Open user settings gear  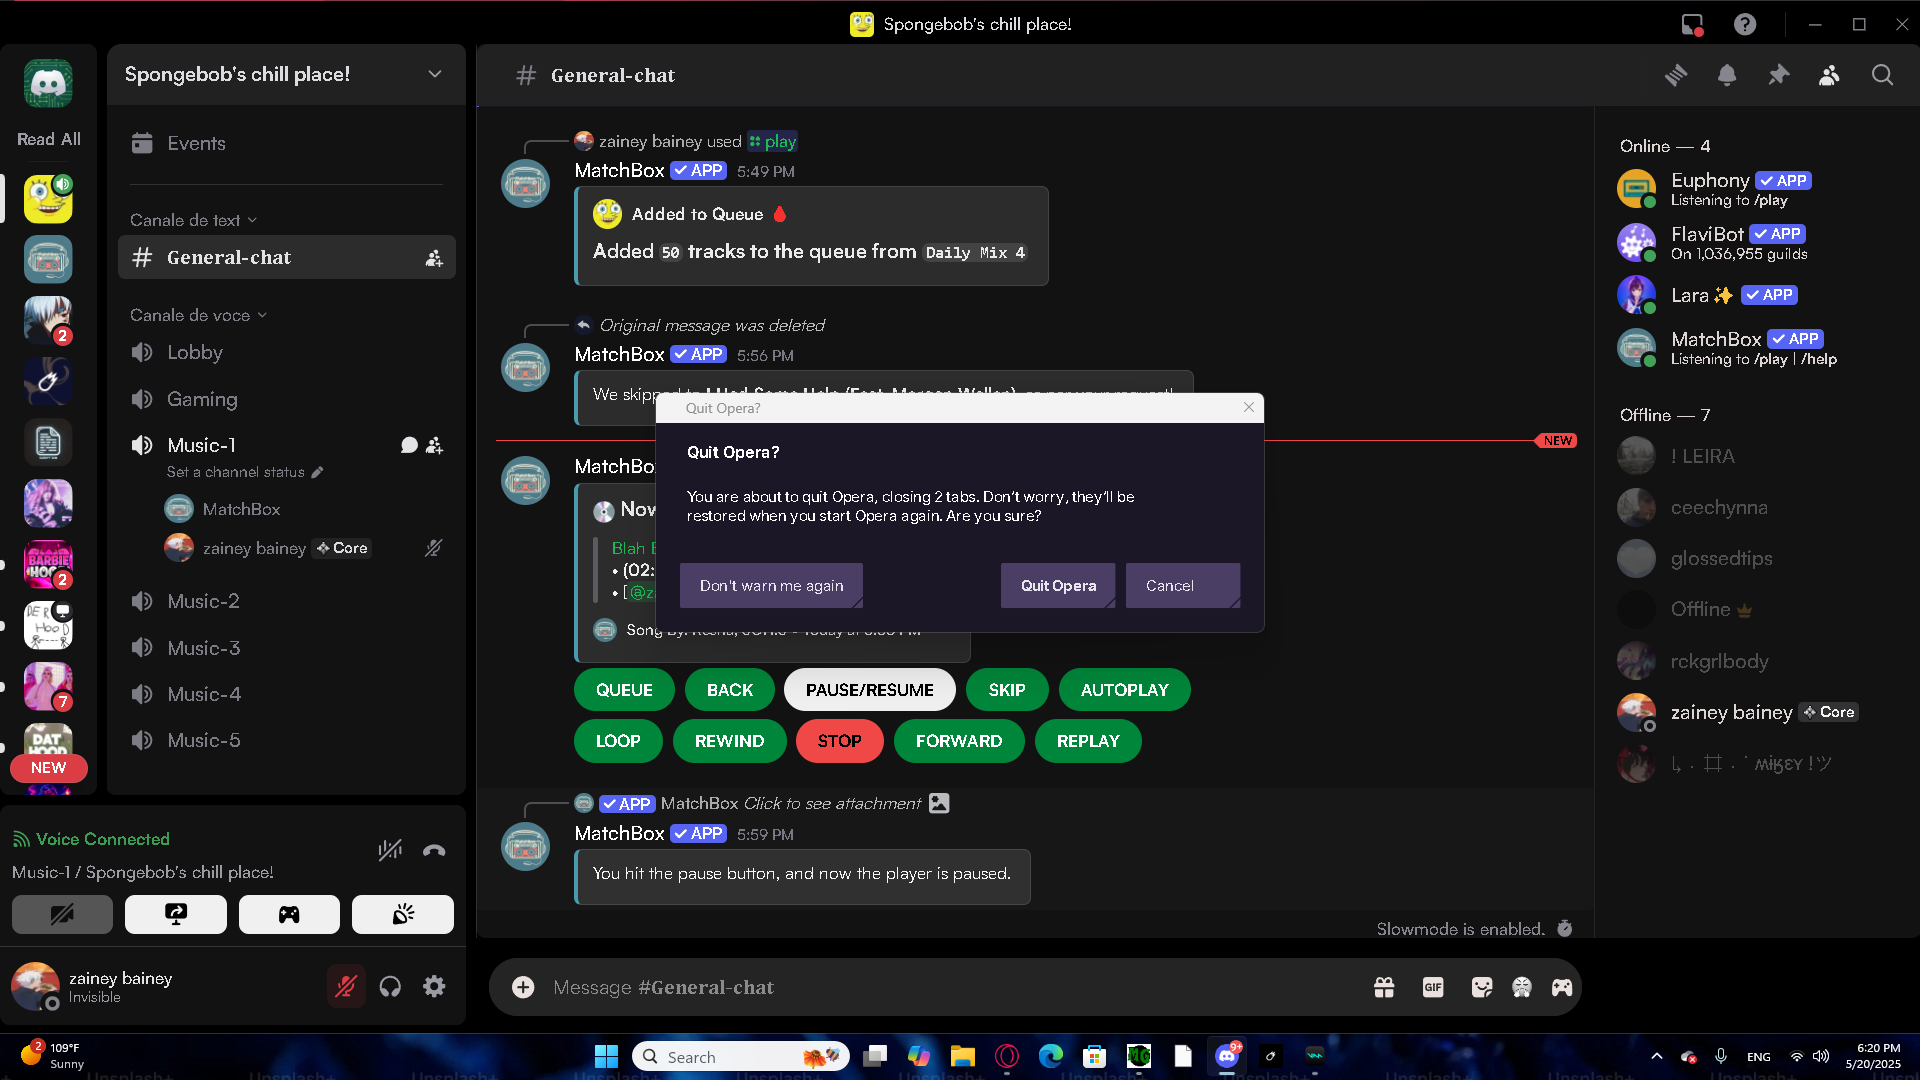coord(434,987)
